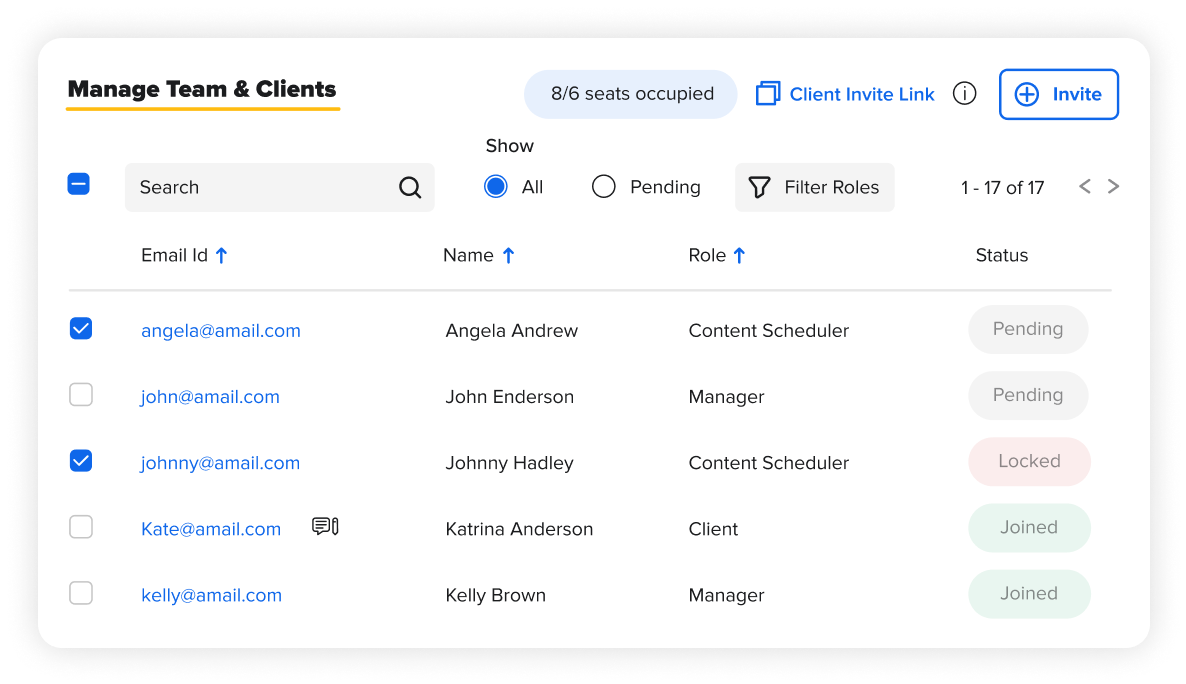This screenshot has width=1186, height=684.
Task: Click the Joined status for Kelly Brown
Action: pos(1029,593)
